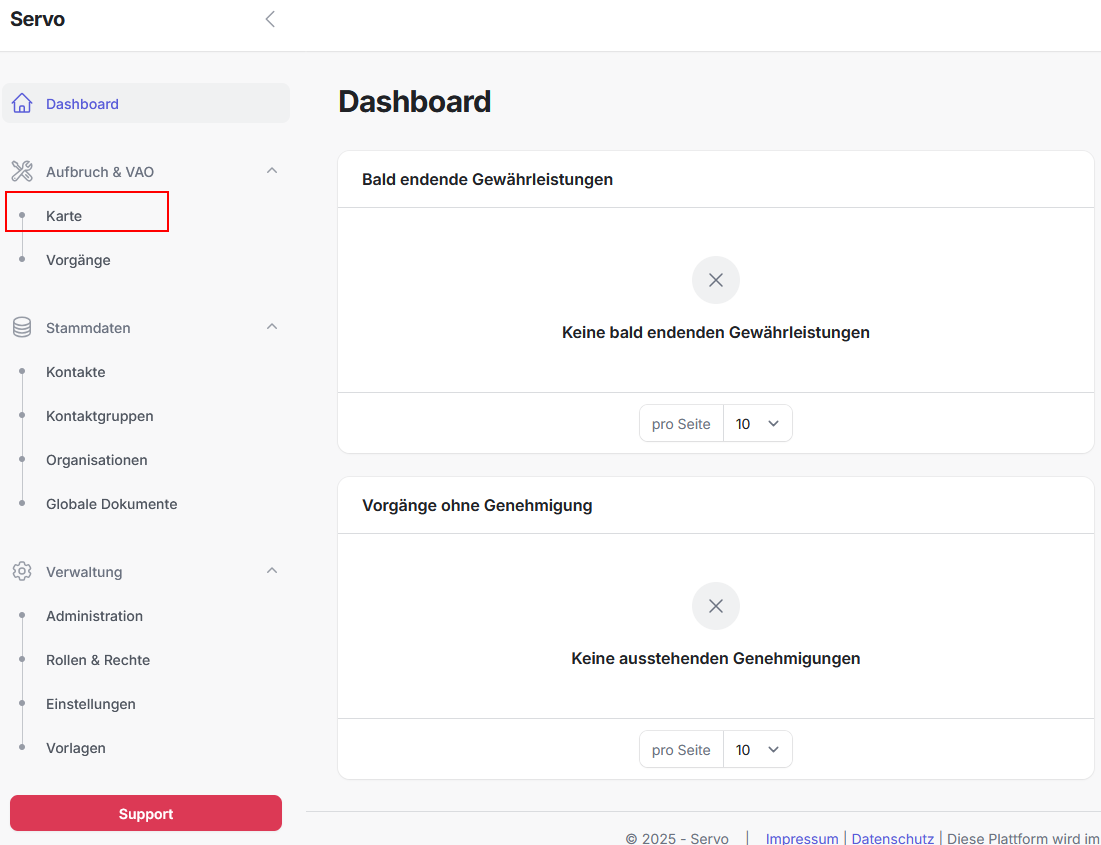1101x845 pixels.
Task: Collapse the Stammdaten section
Action: (x=271, y=327)
